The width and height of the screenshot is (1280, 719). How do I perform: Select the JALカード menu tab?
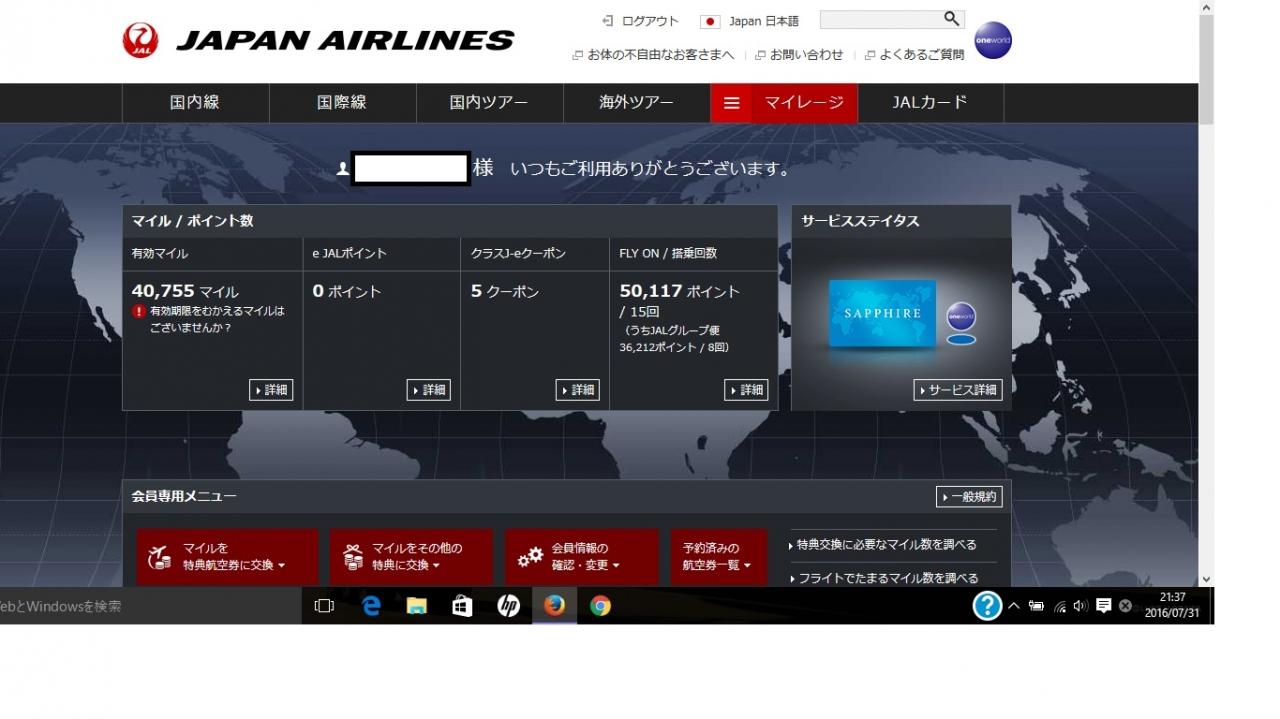click(930, 103)
